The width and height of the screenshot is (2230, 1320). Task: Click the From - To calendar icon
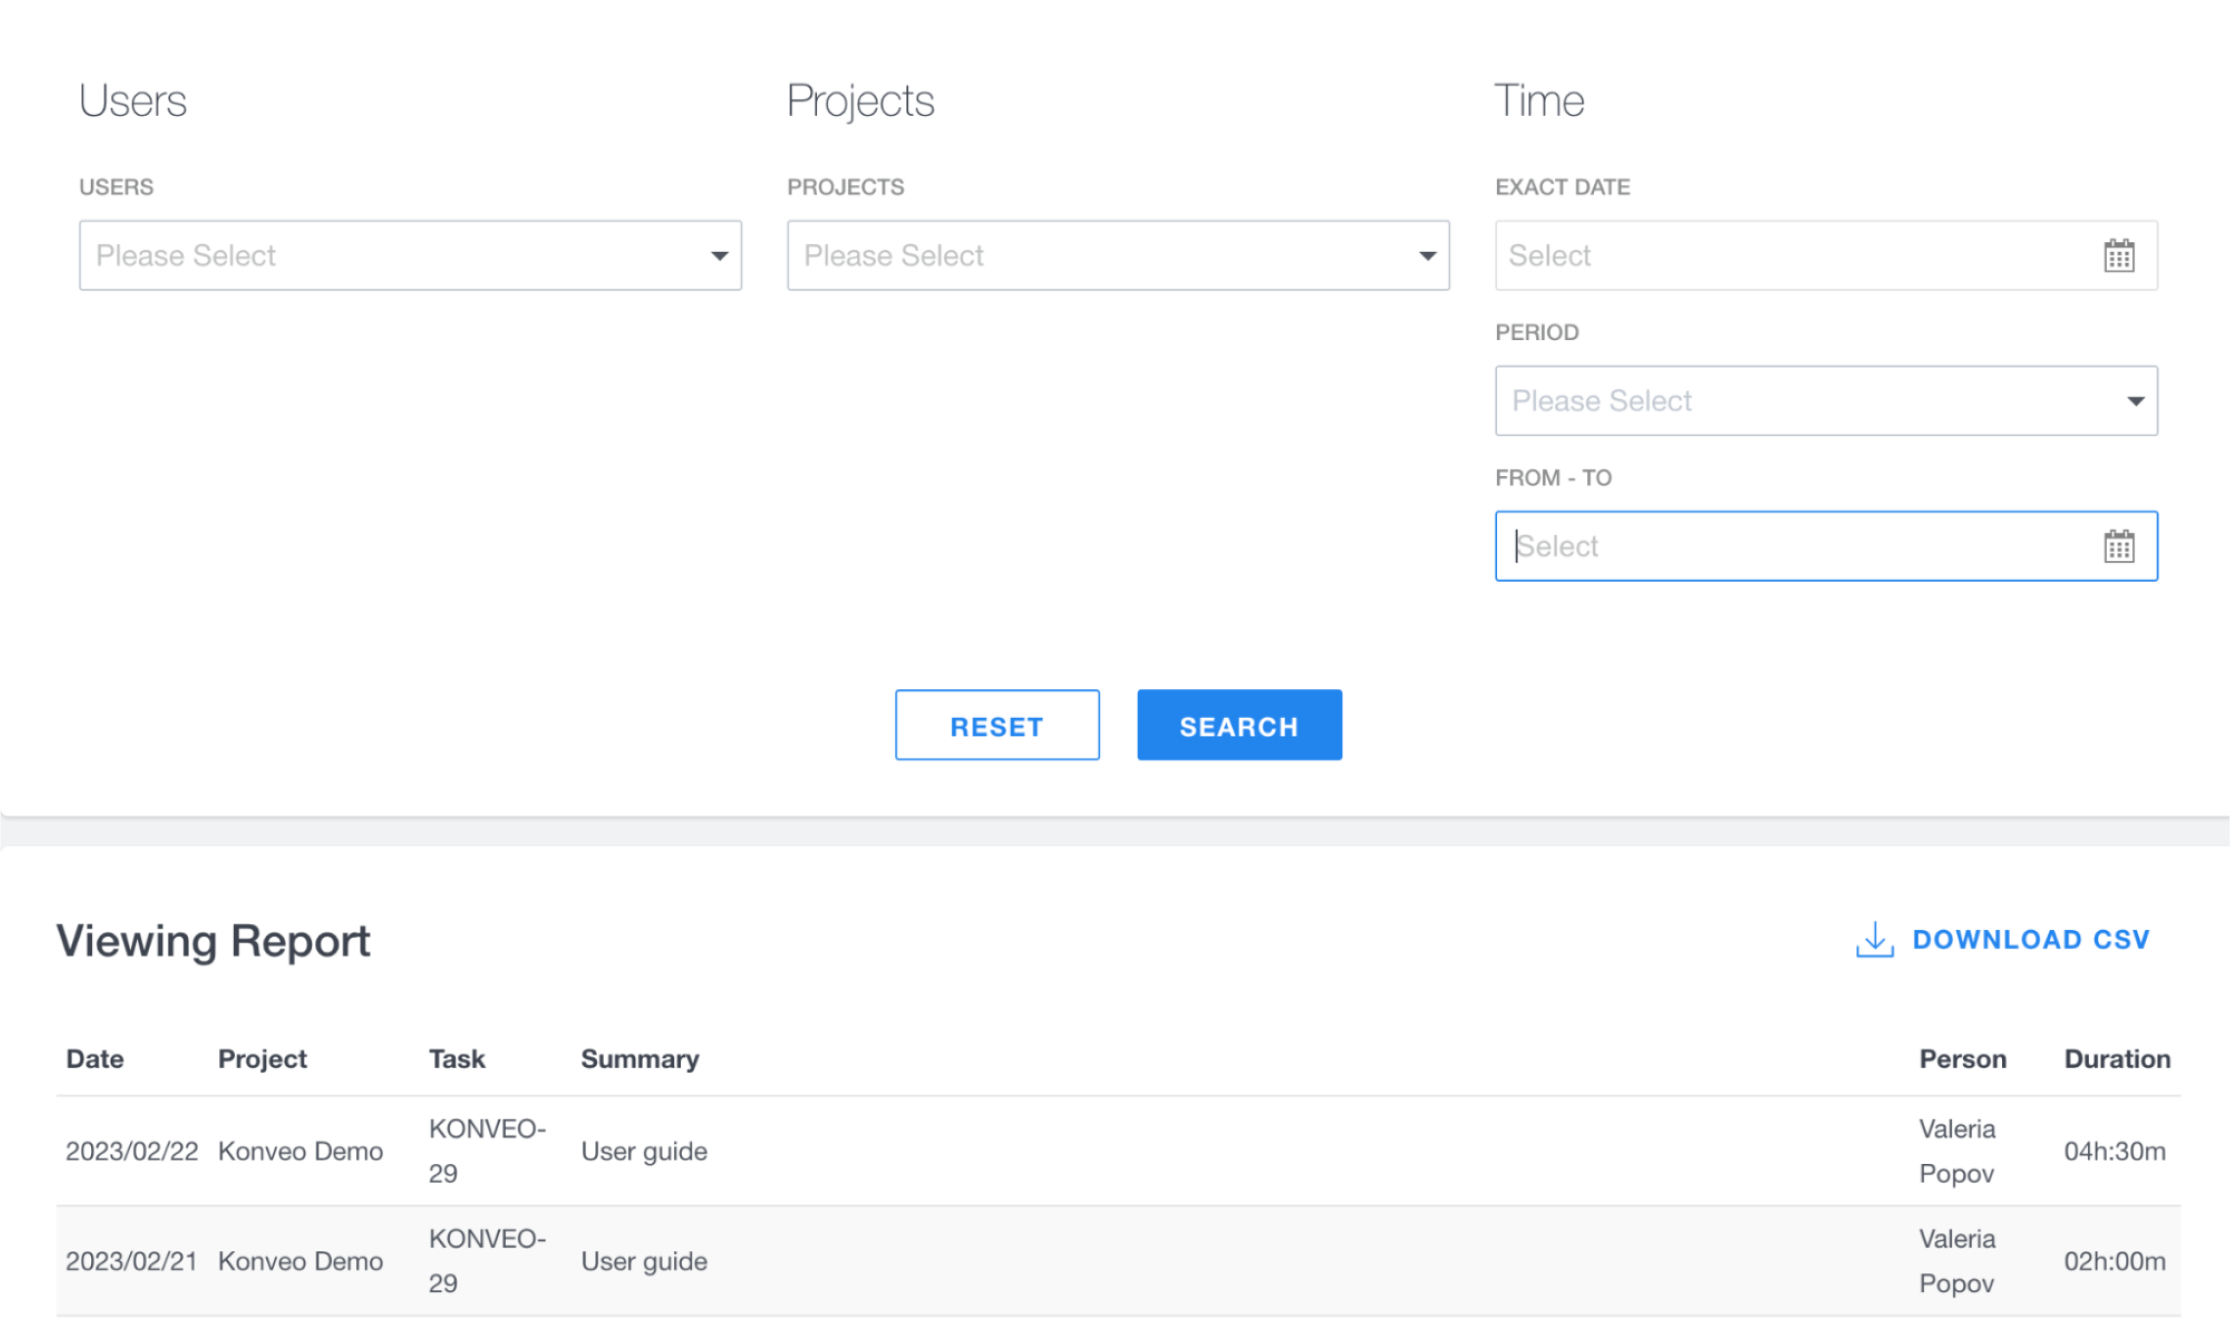[x=2118, y=546]
